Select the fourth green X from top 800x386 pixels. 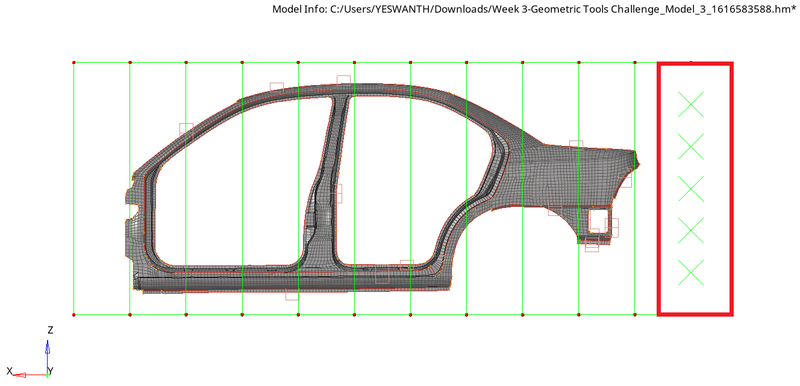tap(691, 230)
